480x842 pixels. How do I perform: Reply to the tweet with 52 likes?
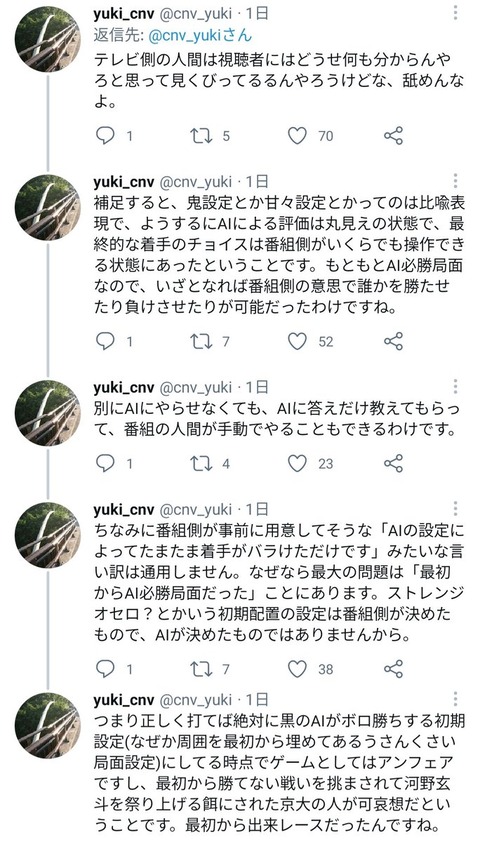105,341
